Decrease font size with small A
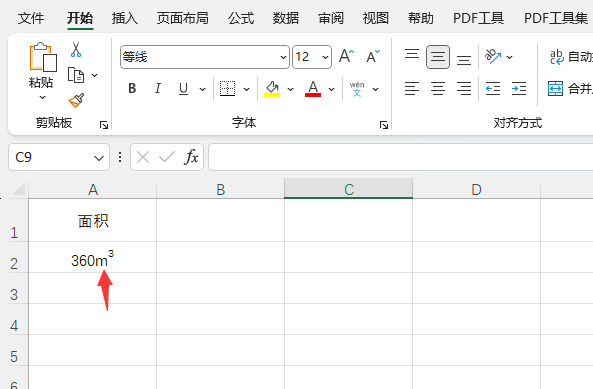 click(x=373, y=57)
